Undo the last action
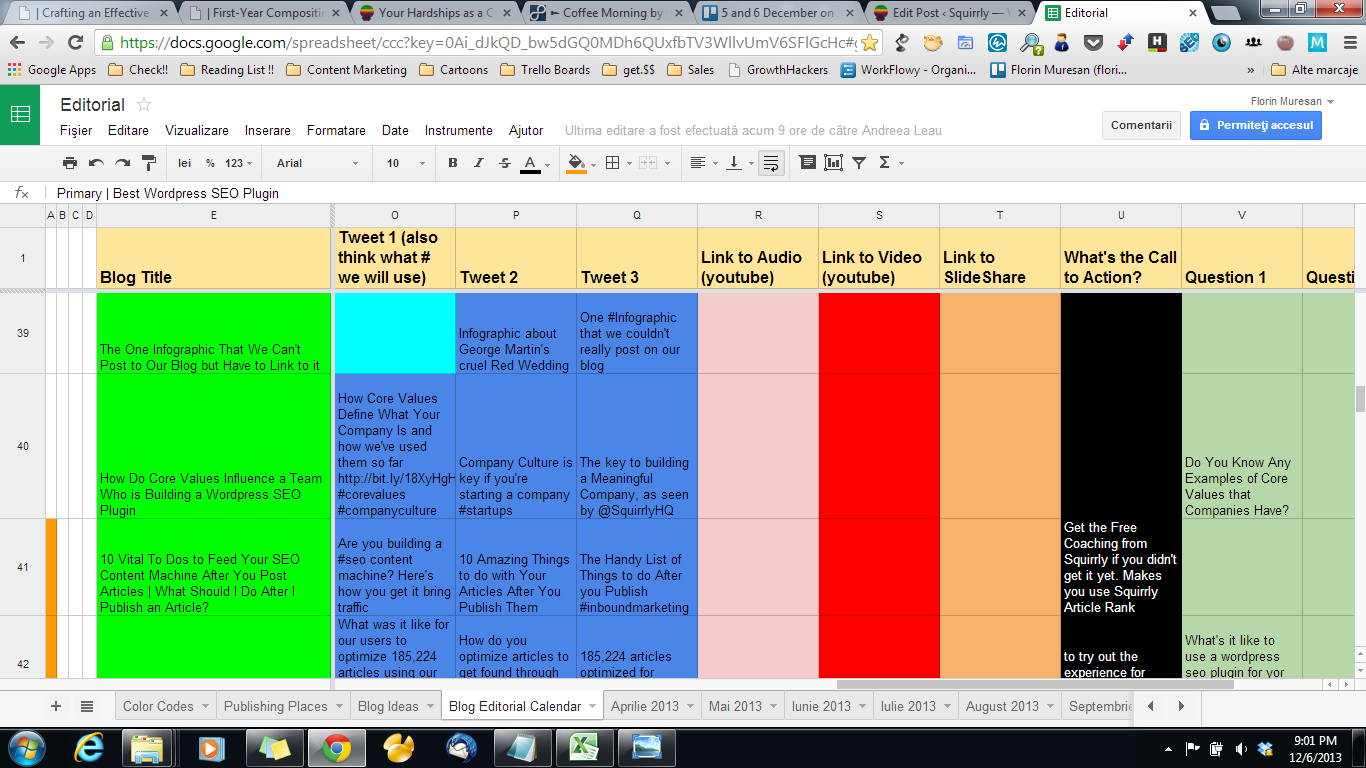This screenshot has height=768, width=1366. tap(96, 163)
